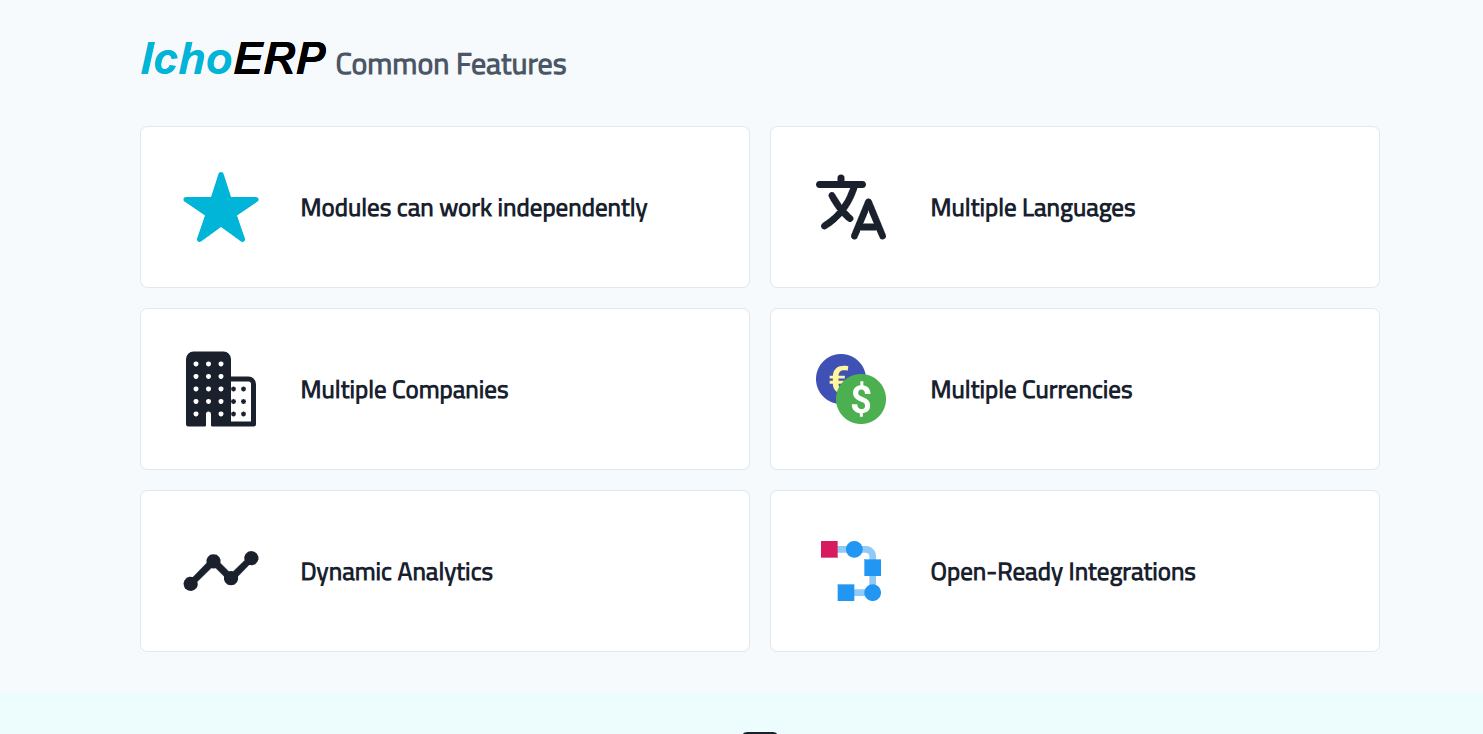Click the small building in companies icon

tap(242, 401)
